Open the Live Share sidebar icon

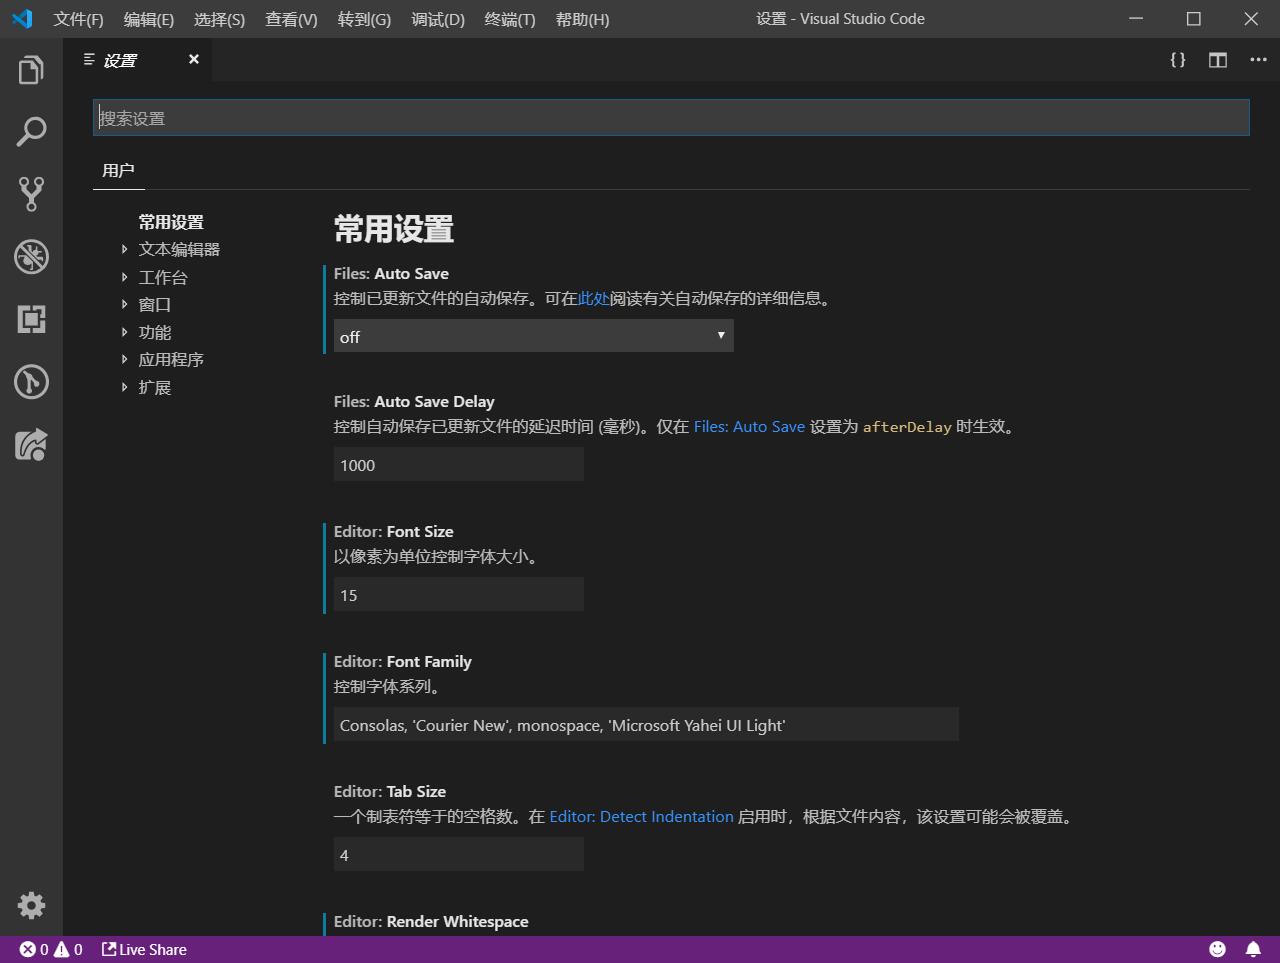coord(31,444)
